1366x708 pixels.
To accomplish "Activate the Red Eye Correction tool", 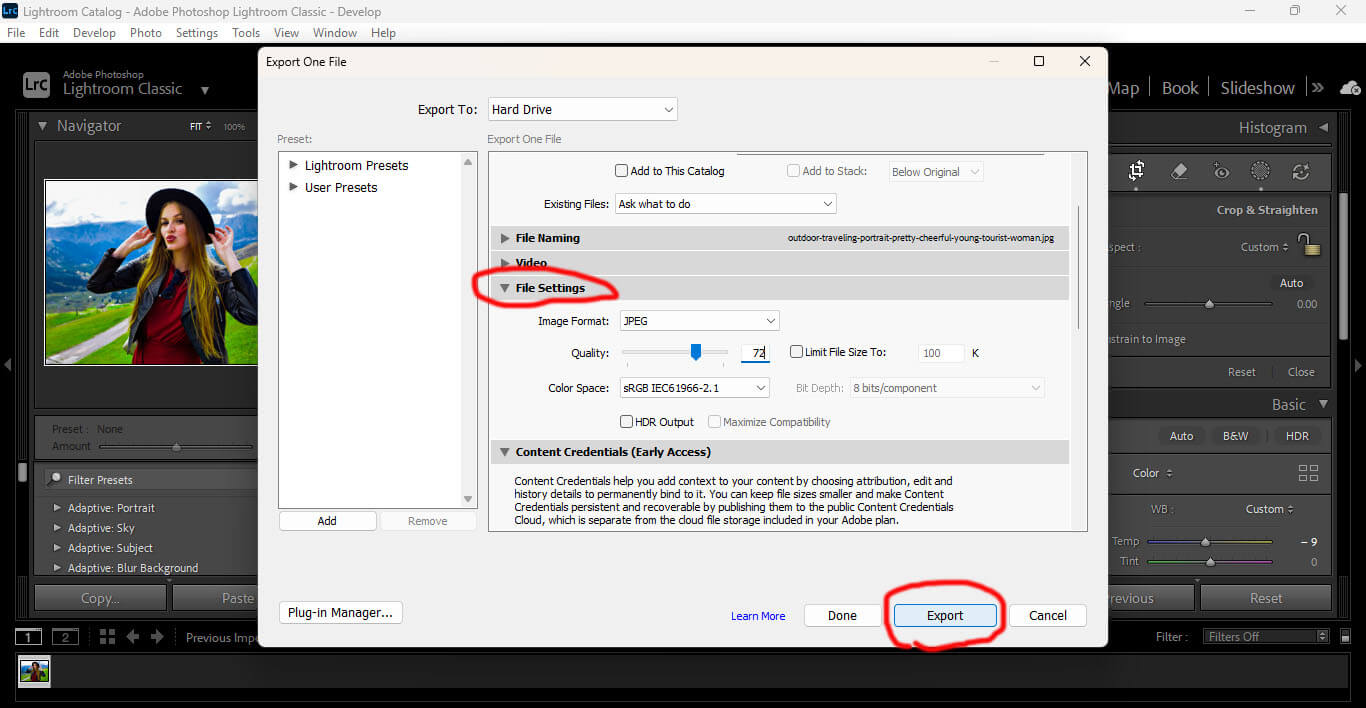I will (x=1220, y=171).
